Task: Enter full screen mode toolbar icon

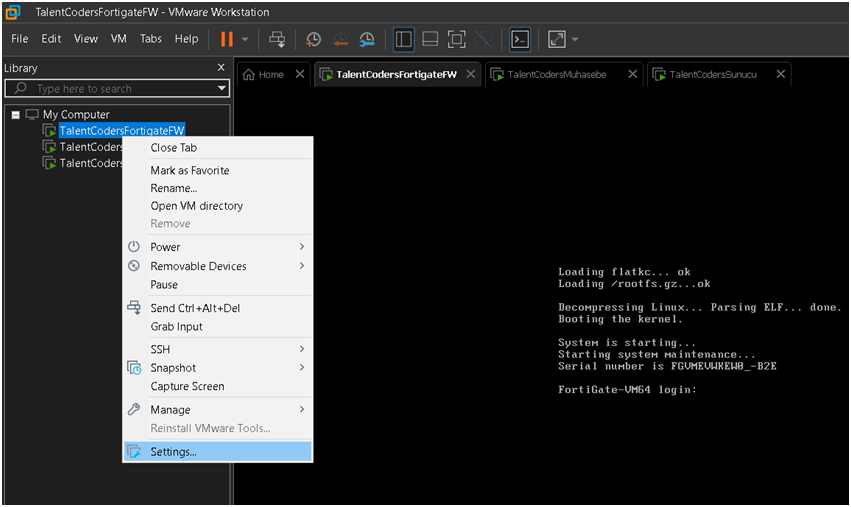Action: [456, 39]
